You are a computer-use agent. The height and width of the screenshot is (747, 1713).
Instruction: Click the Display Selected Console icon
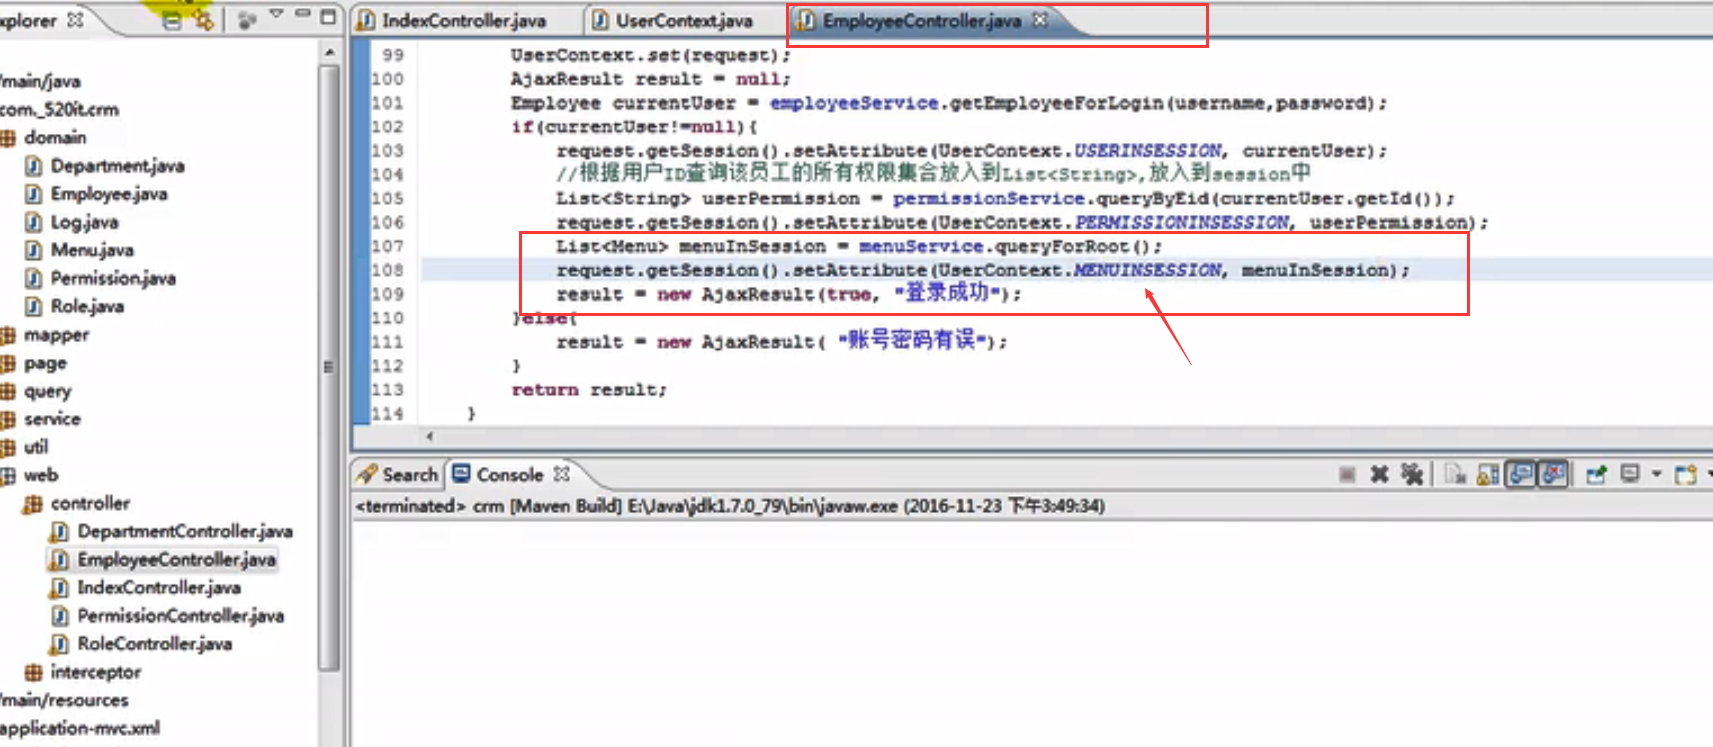point(1631,474)
